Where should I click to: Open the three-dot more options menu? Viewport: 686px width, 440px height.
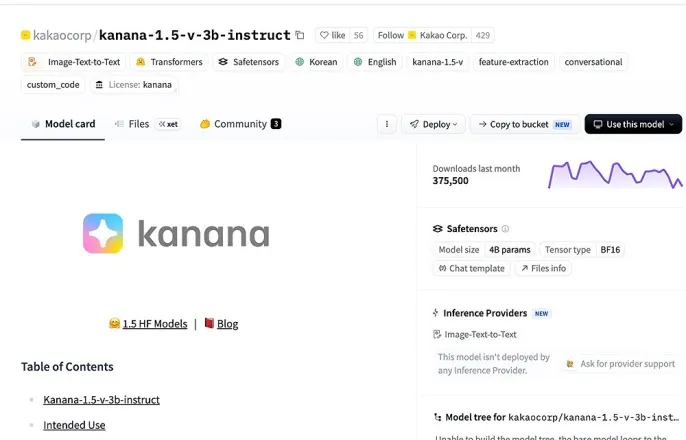[x=387, y=124]
